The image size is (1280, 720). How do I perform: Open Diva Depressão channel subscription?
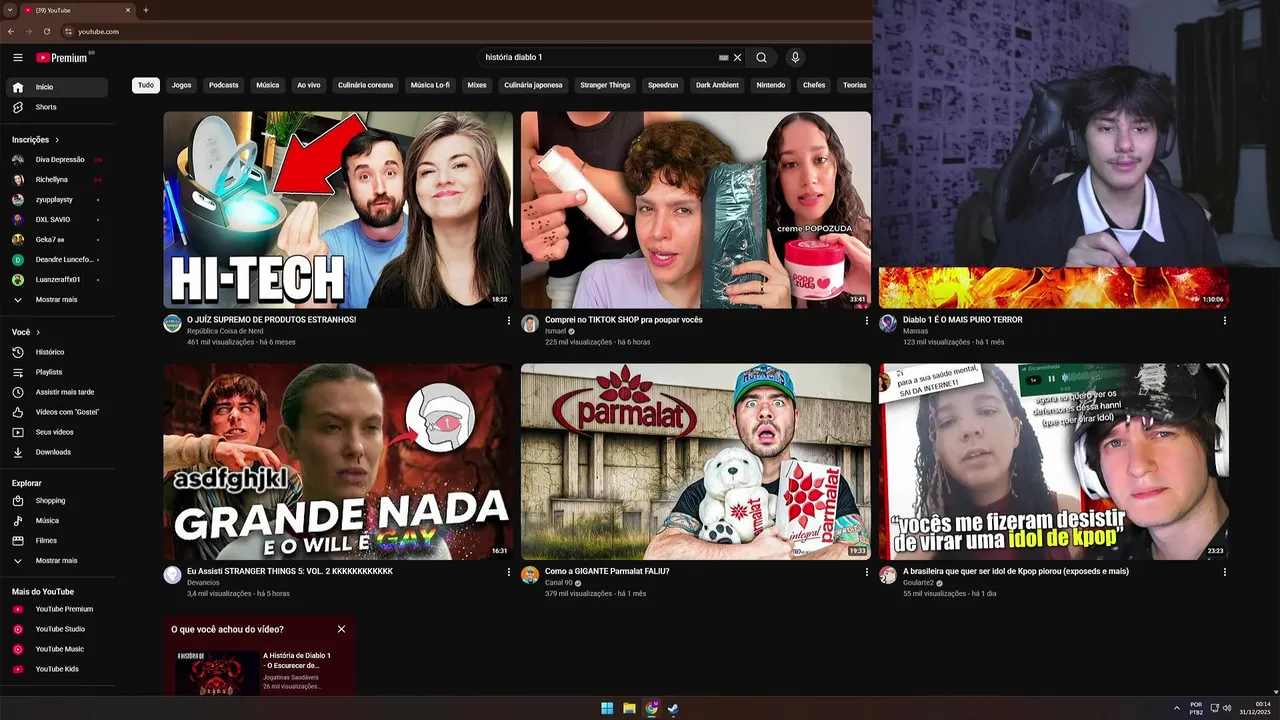[x=56, y=159]
